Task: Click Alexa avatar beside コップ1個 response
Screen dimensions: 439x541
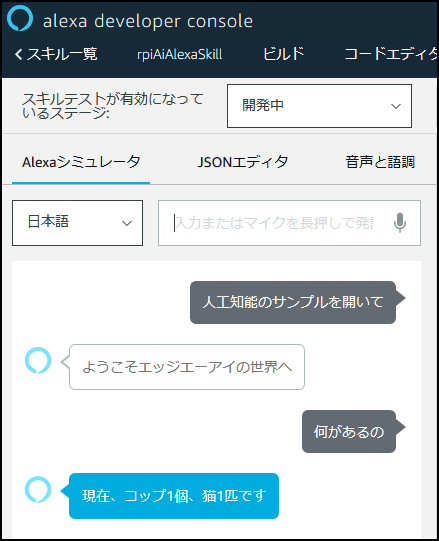Action: (38, 490)
